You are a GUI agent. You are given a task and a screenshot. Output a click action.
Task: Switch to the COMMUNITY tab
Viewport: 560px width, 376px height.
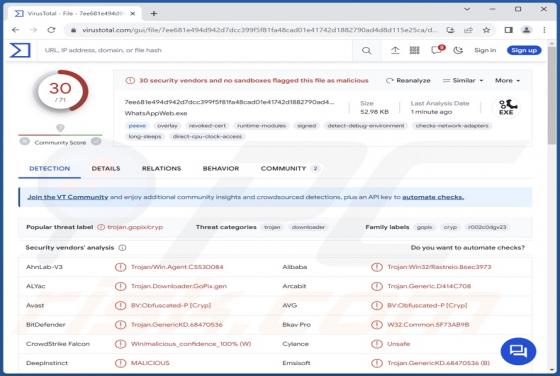(x=289, y=169)
